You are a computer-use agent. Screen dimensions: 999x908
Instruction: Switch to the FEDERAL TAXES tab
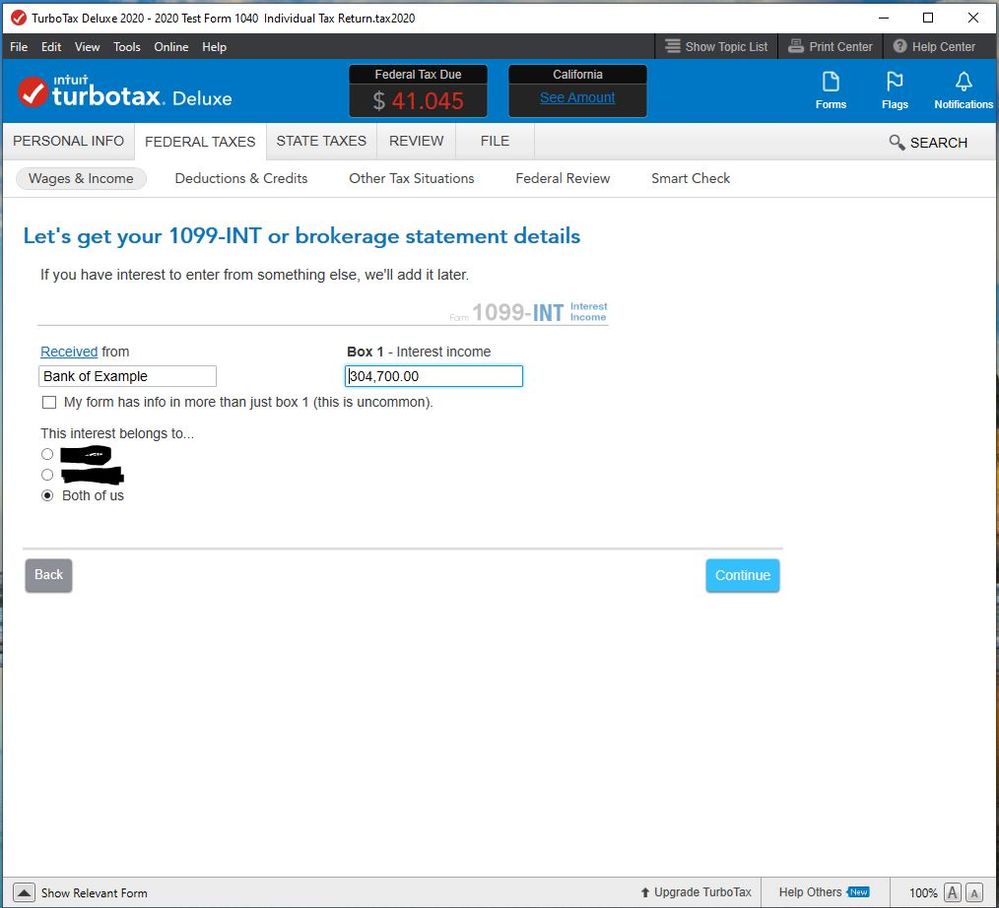point(200,141)
